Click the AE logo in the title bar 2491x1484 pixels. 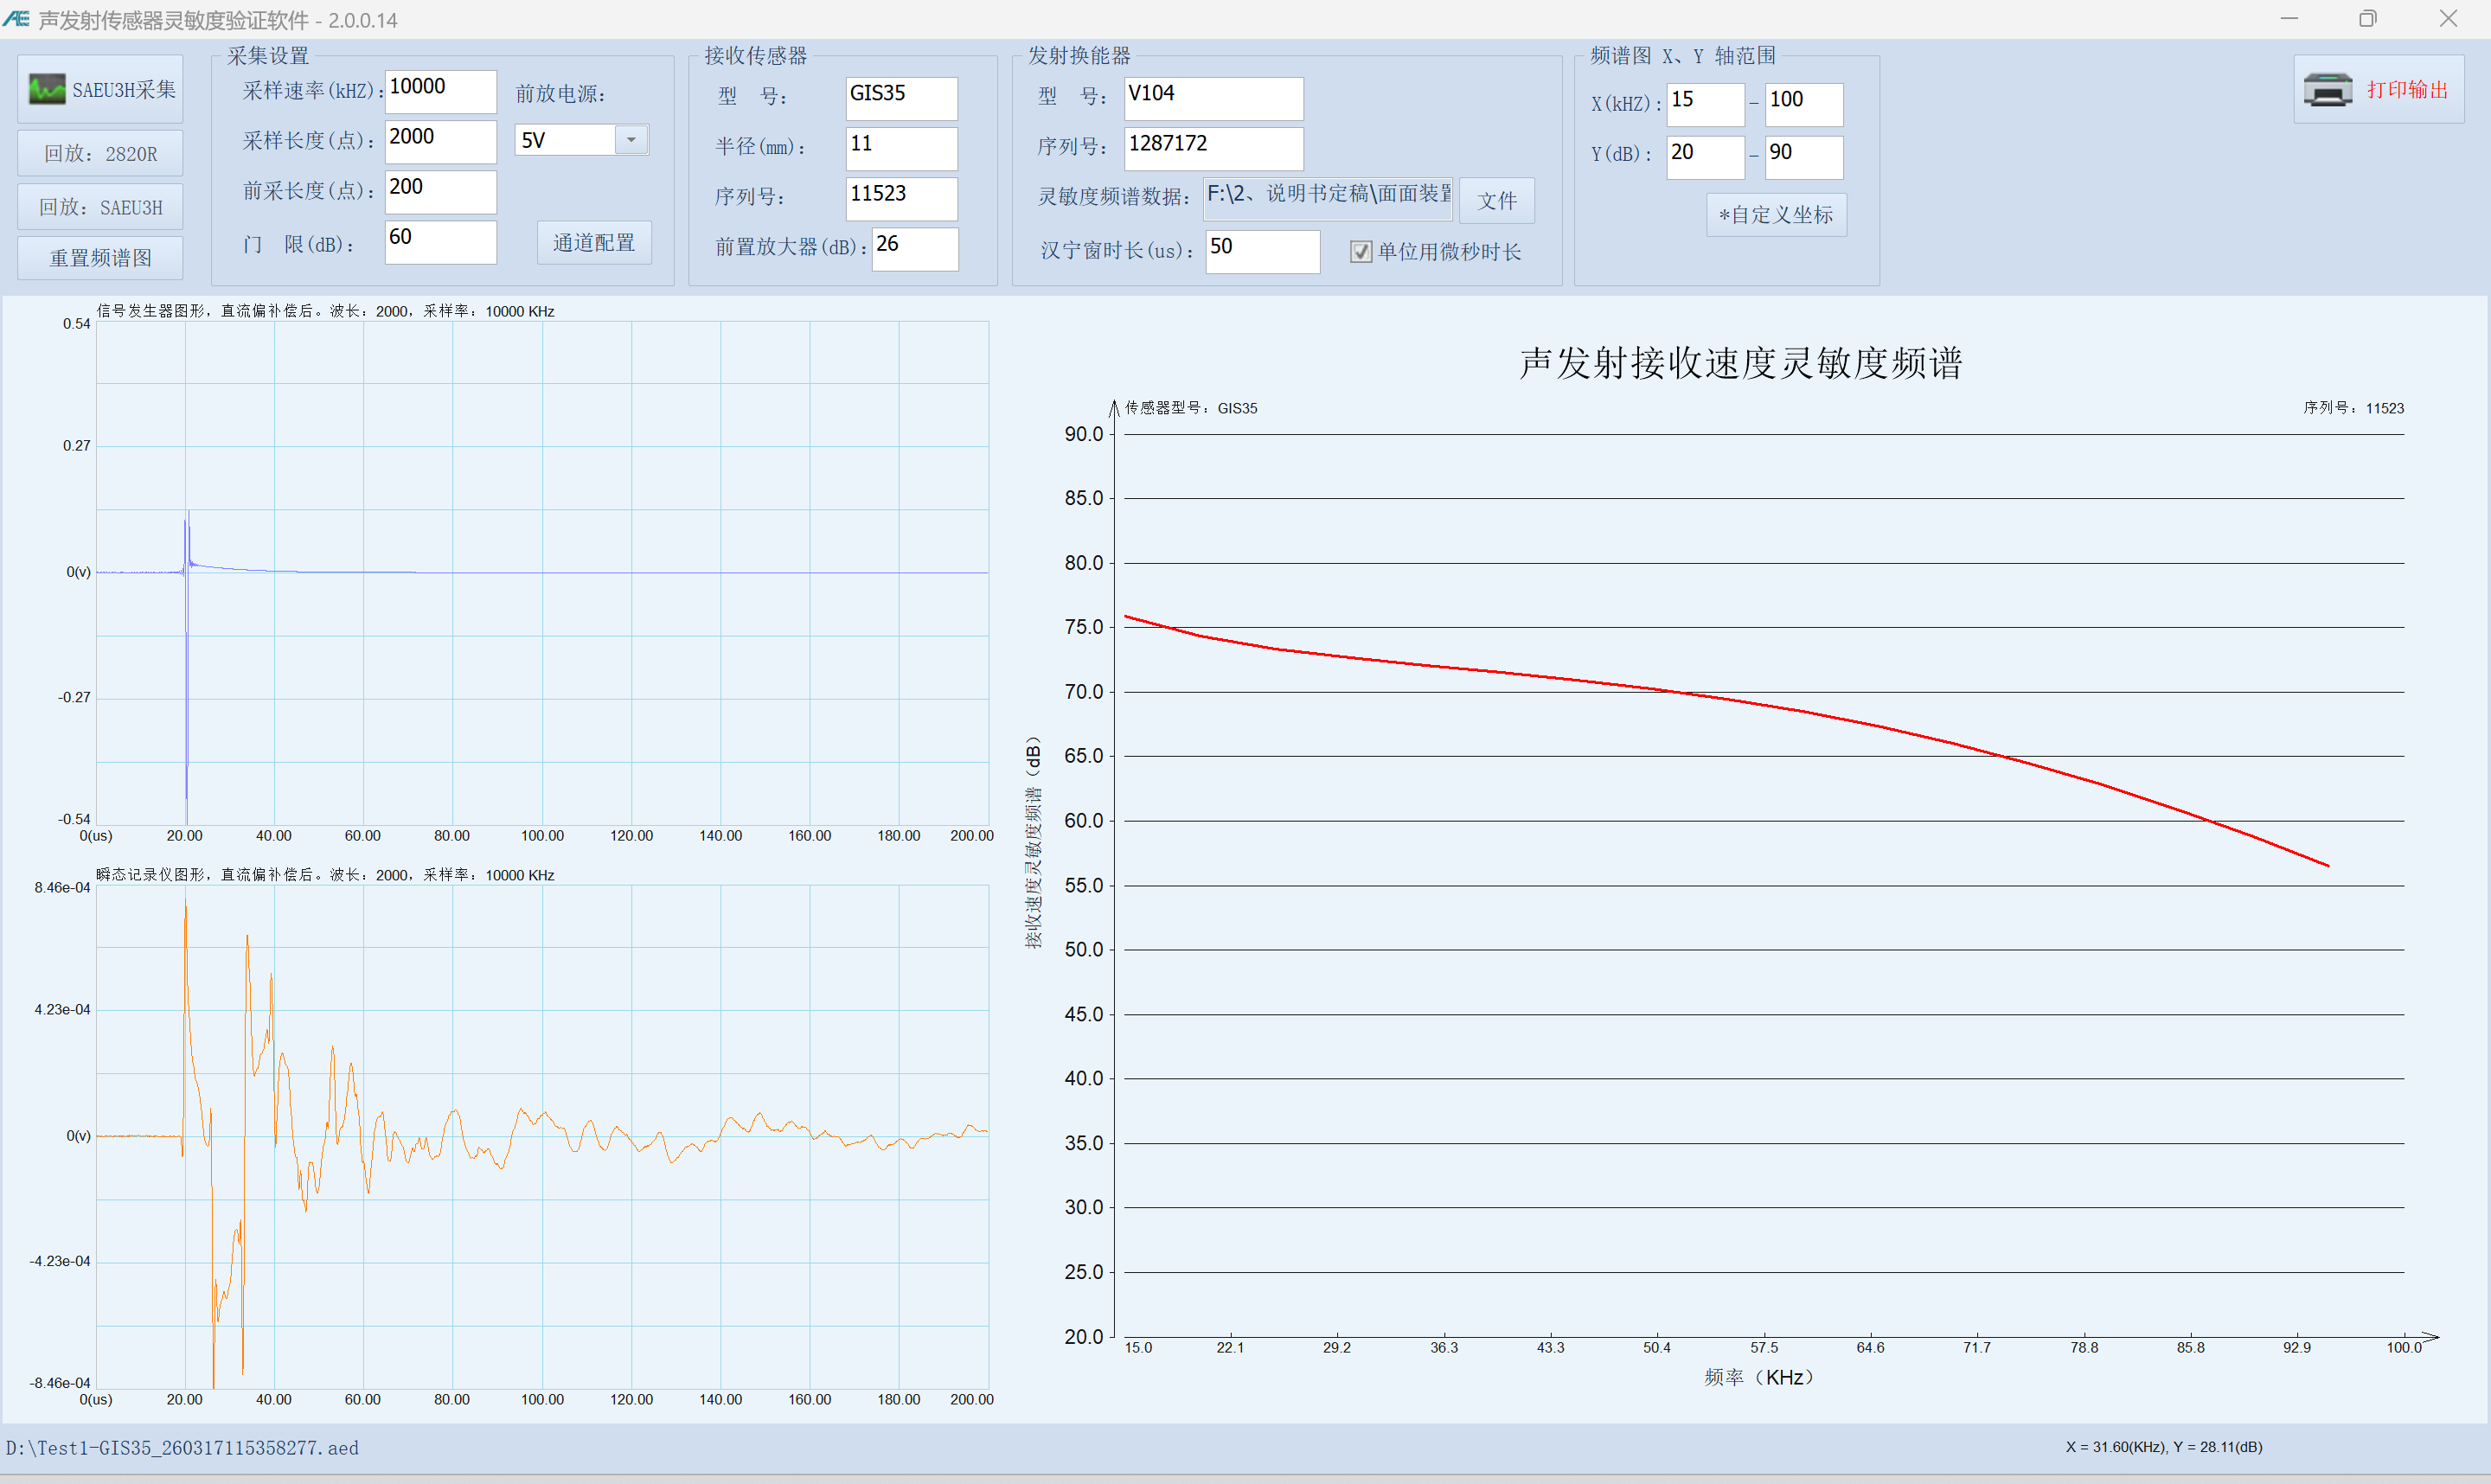[16, 18]
